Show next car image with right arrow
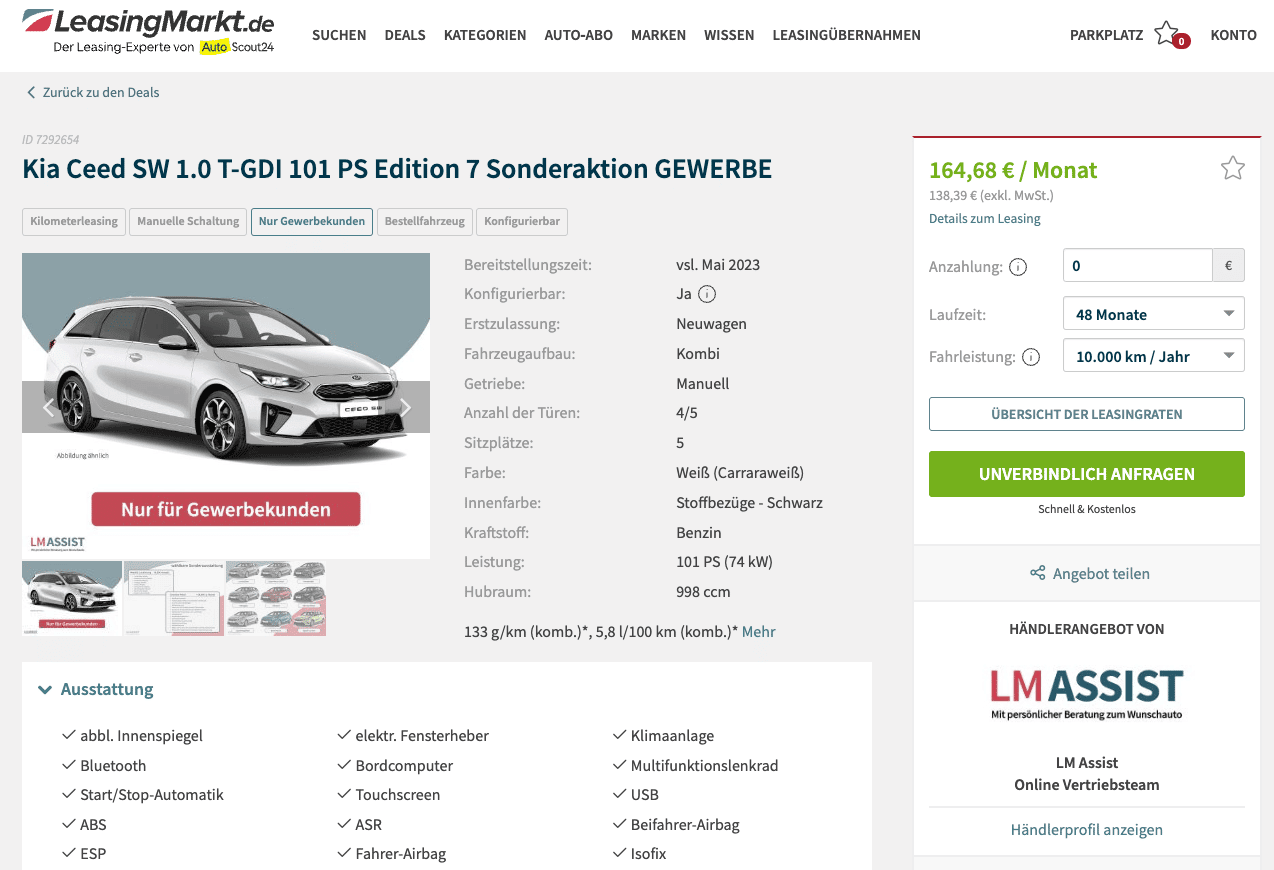 [405, 407]
